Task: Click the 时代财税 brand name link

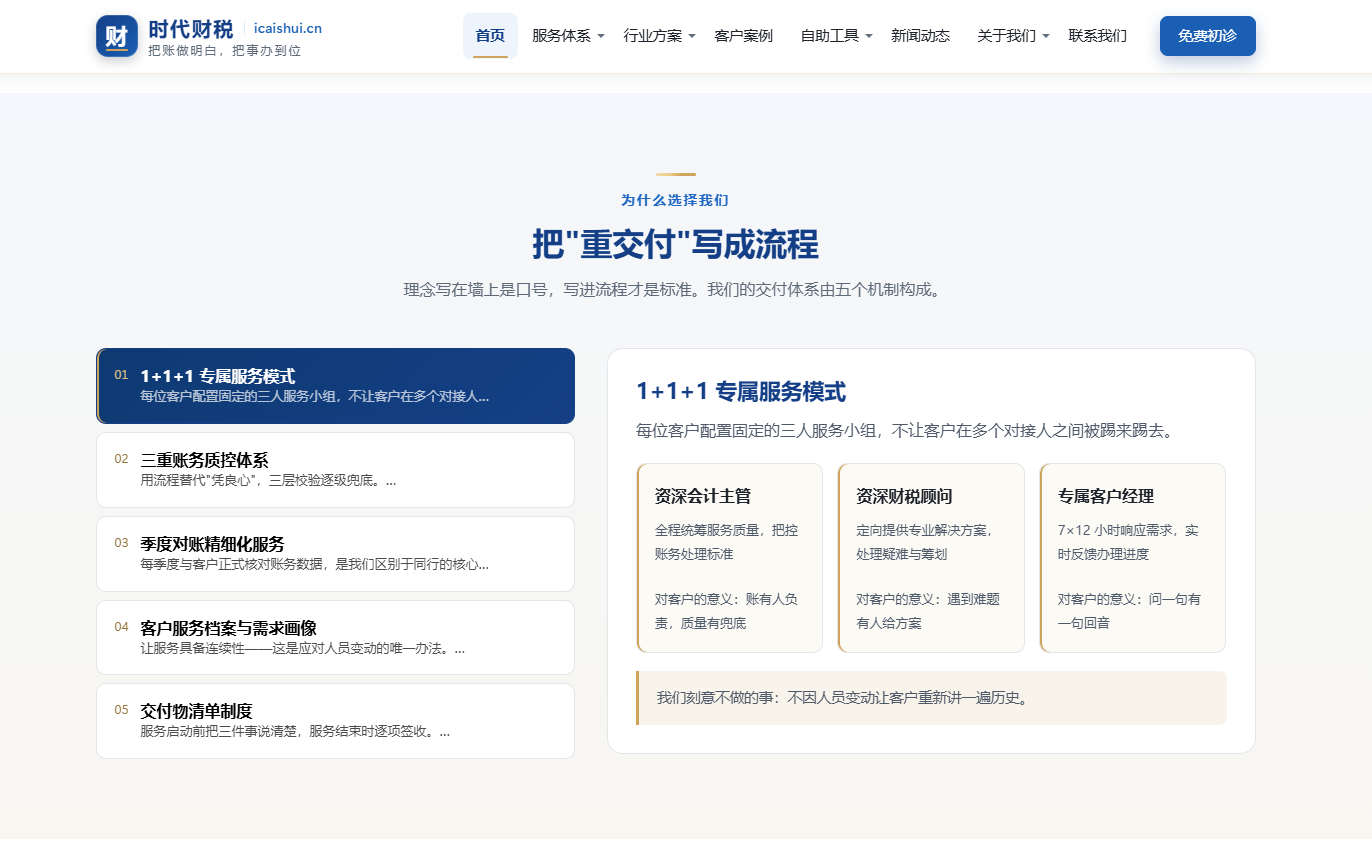Action: click(190, 29)
